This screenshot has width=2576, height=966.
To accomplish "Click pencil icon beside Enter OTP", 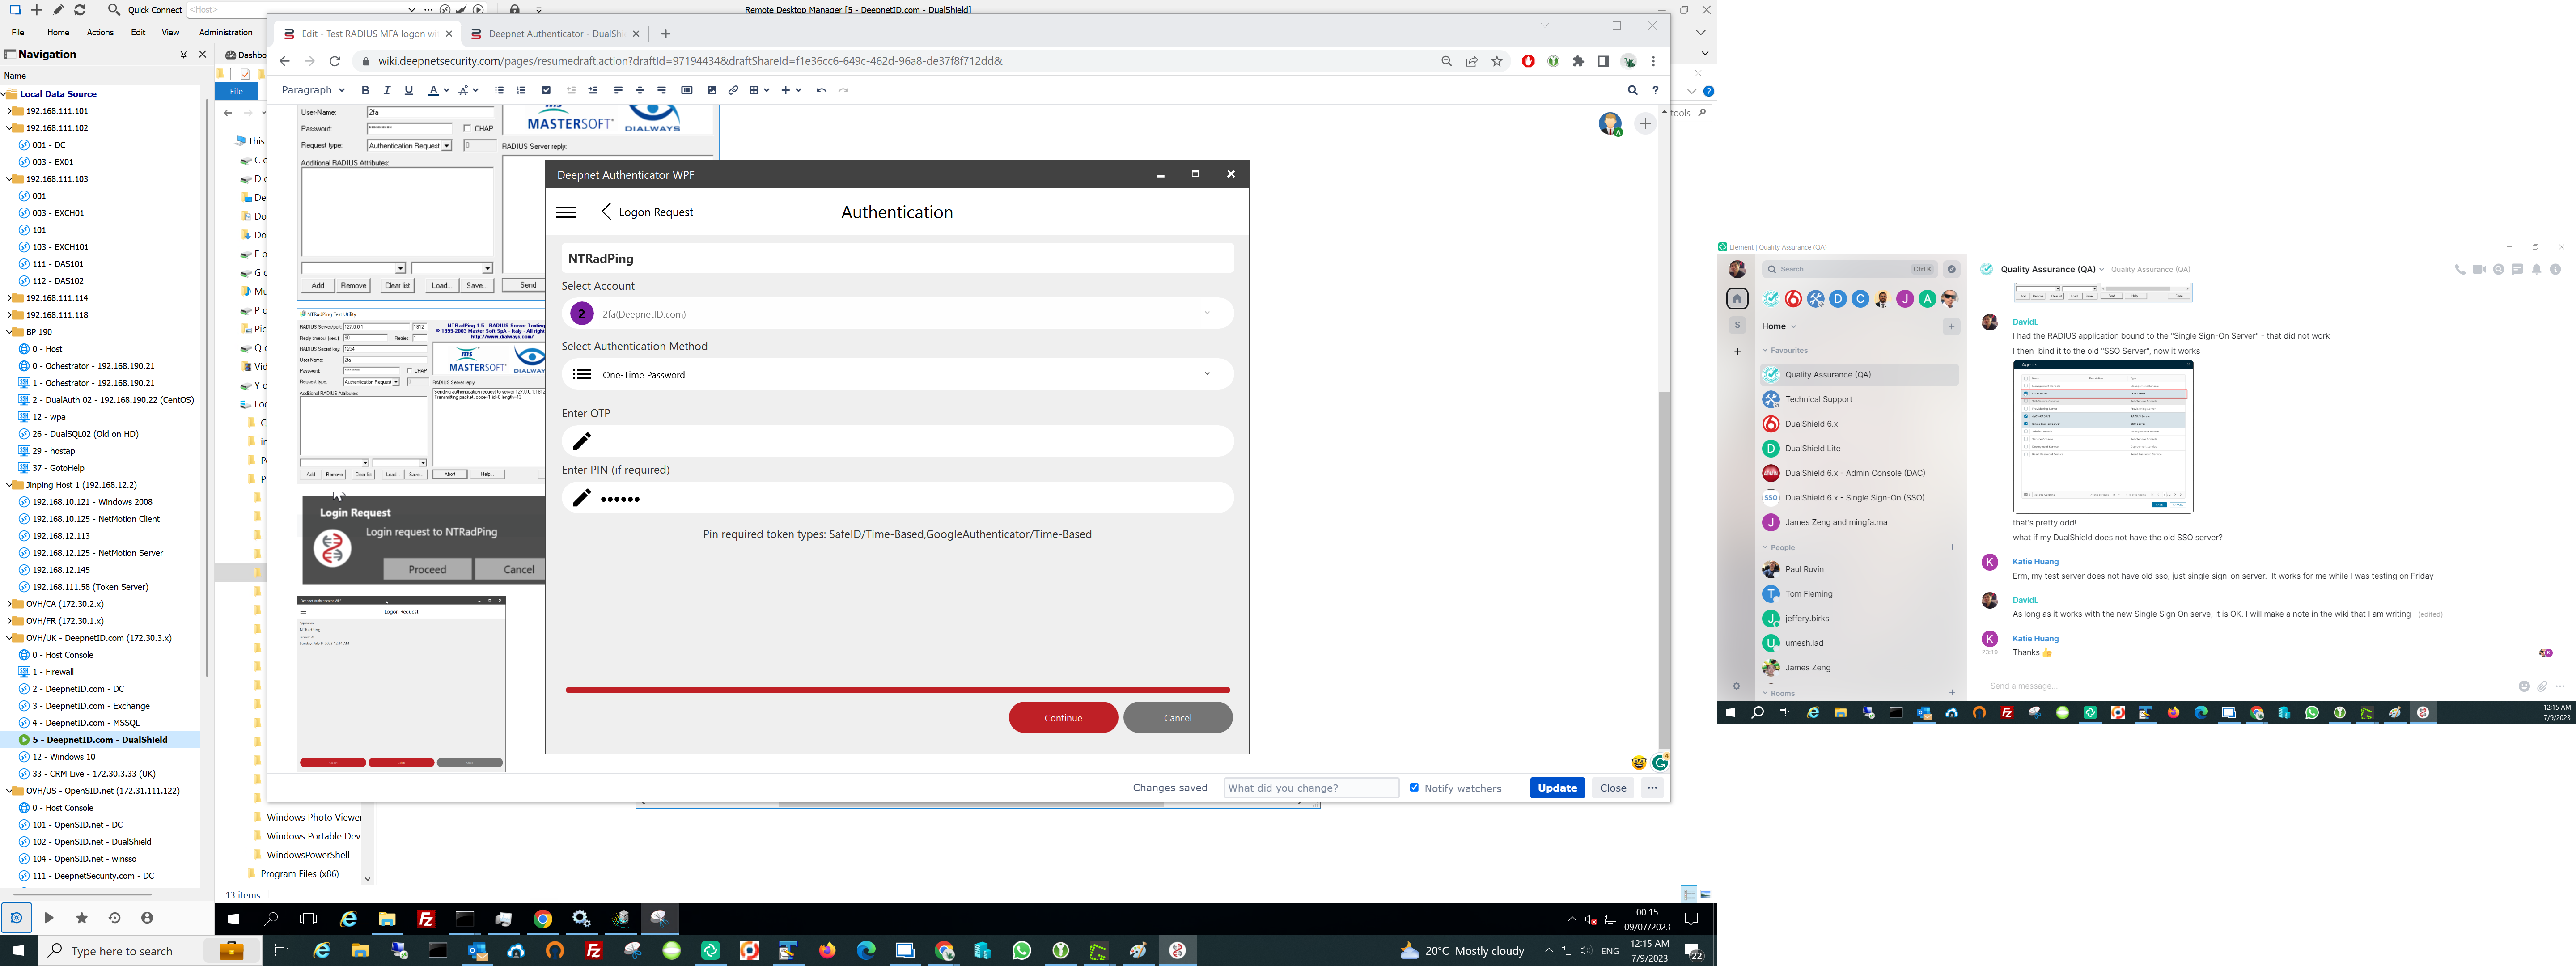I will [x=582, y=441].
